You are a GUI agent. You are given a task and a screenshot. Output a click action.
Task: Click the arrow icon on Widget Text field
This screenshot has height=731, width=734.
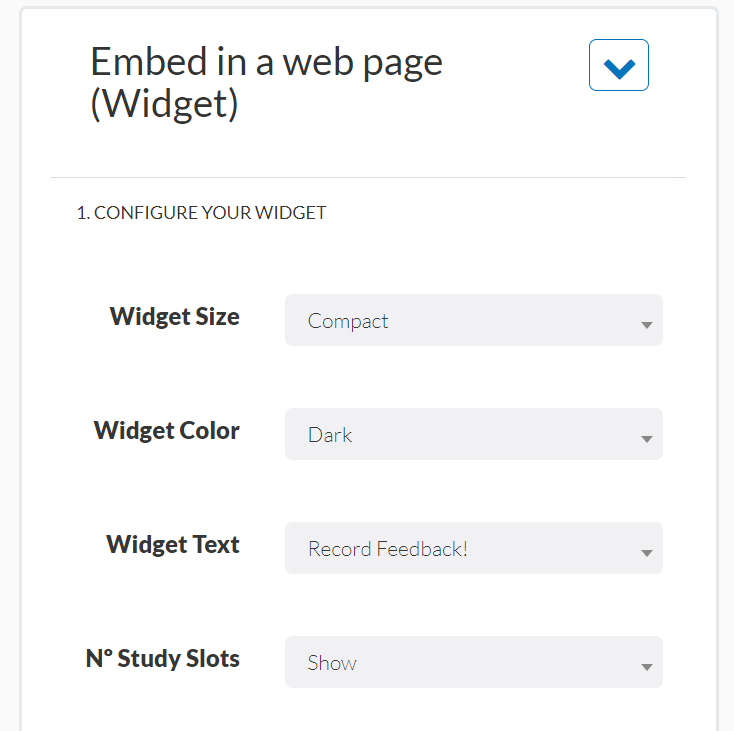(646, 553)
